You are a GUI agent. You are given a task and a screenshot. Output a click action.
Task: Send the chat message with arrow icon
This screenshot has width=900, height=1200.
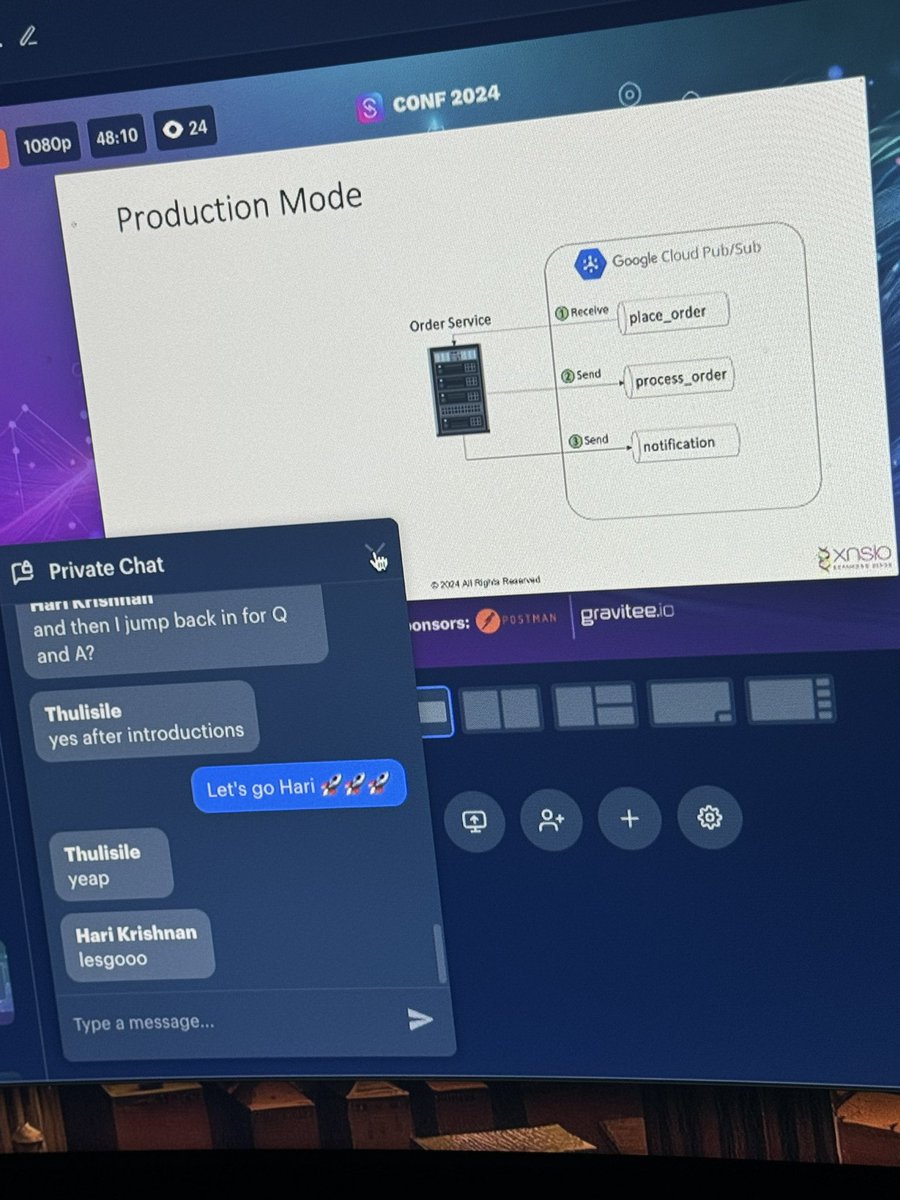420,1019
